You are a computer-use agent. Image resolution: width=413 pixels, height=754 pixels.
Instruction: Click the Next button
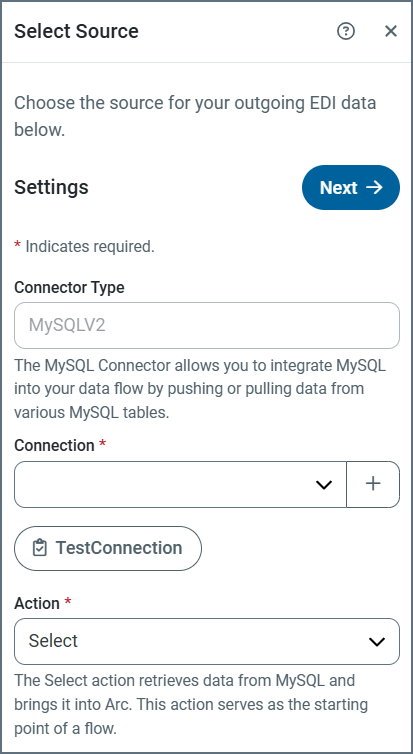(351, 188)
